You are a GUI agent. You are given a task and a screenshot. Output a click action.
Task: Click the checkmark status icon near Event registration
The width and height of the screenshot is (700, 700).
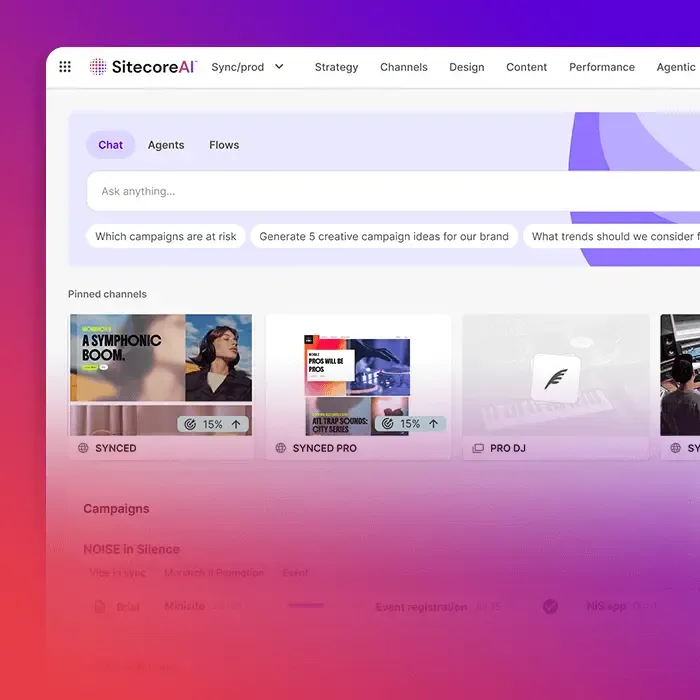(x=550, y=606)
